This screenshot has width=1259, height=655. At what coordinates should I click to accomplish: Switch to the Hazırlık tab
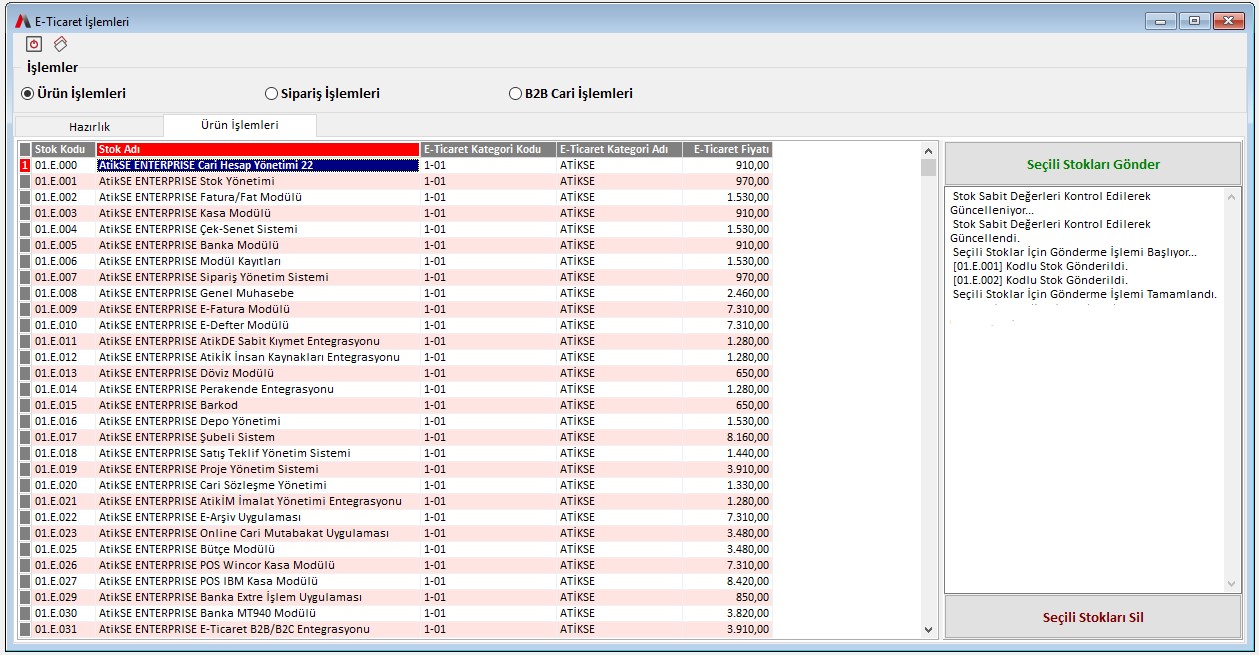click(89, 127)
